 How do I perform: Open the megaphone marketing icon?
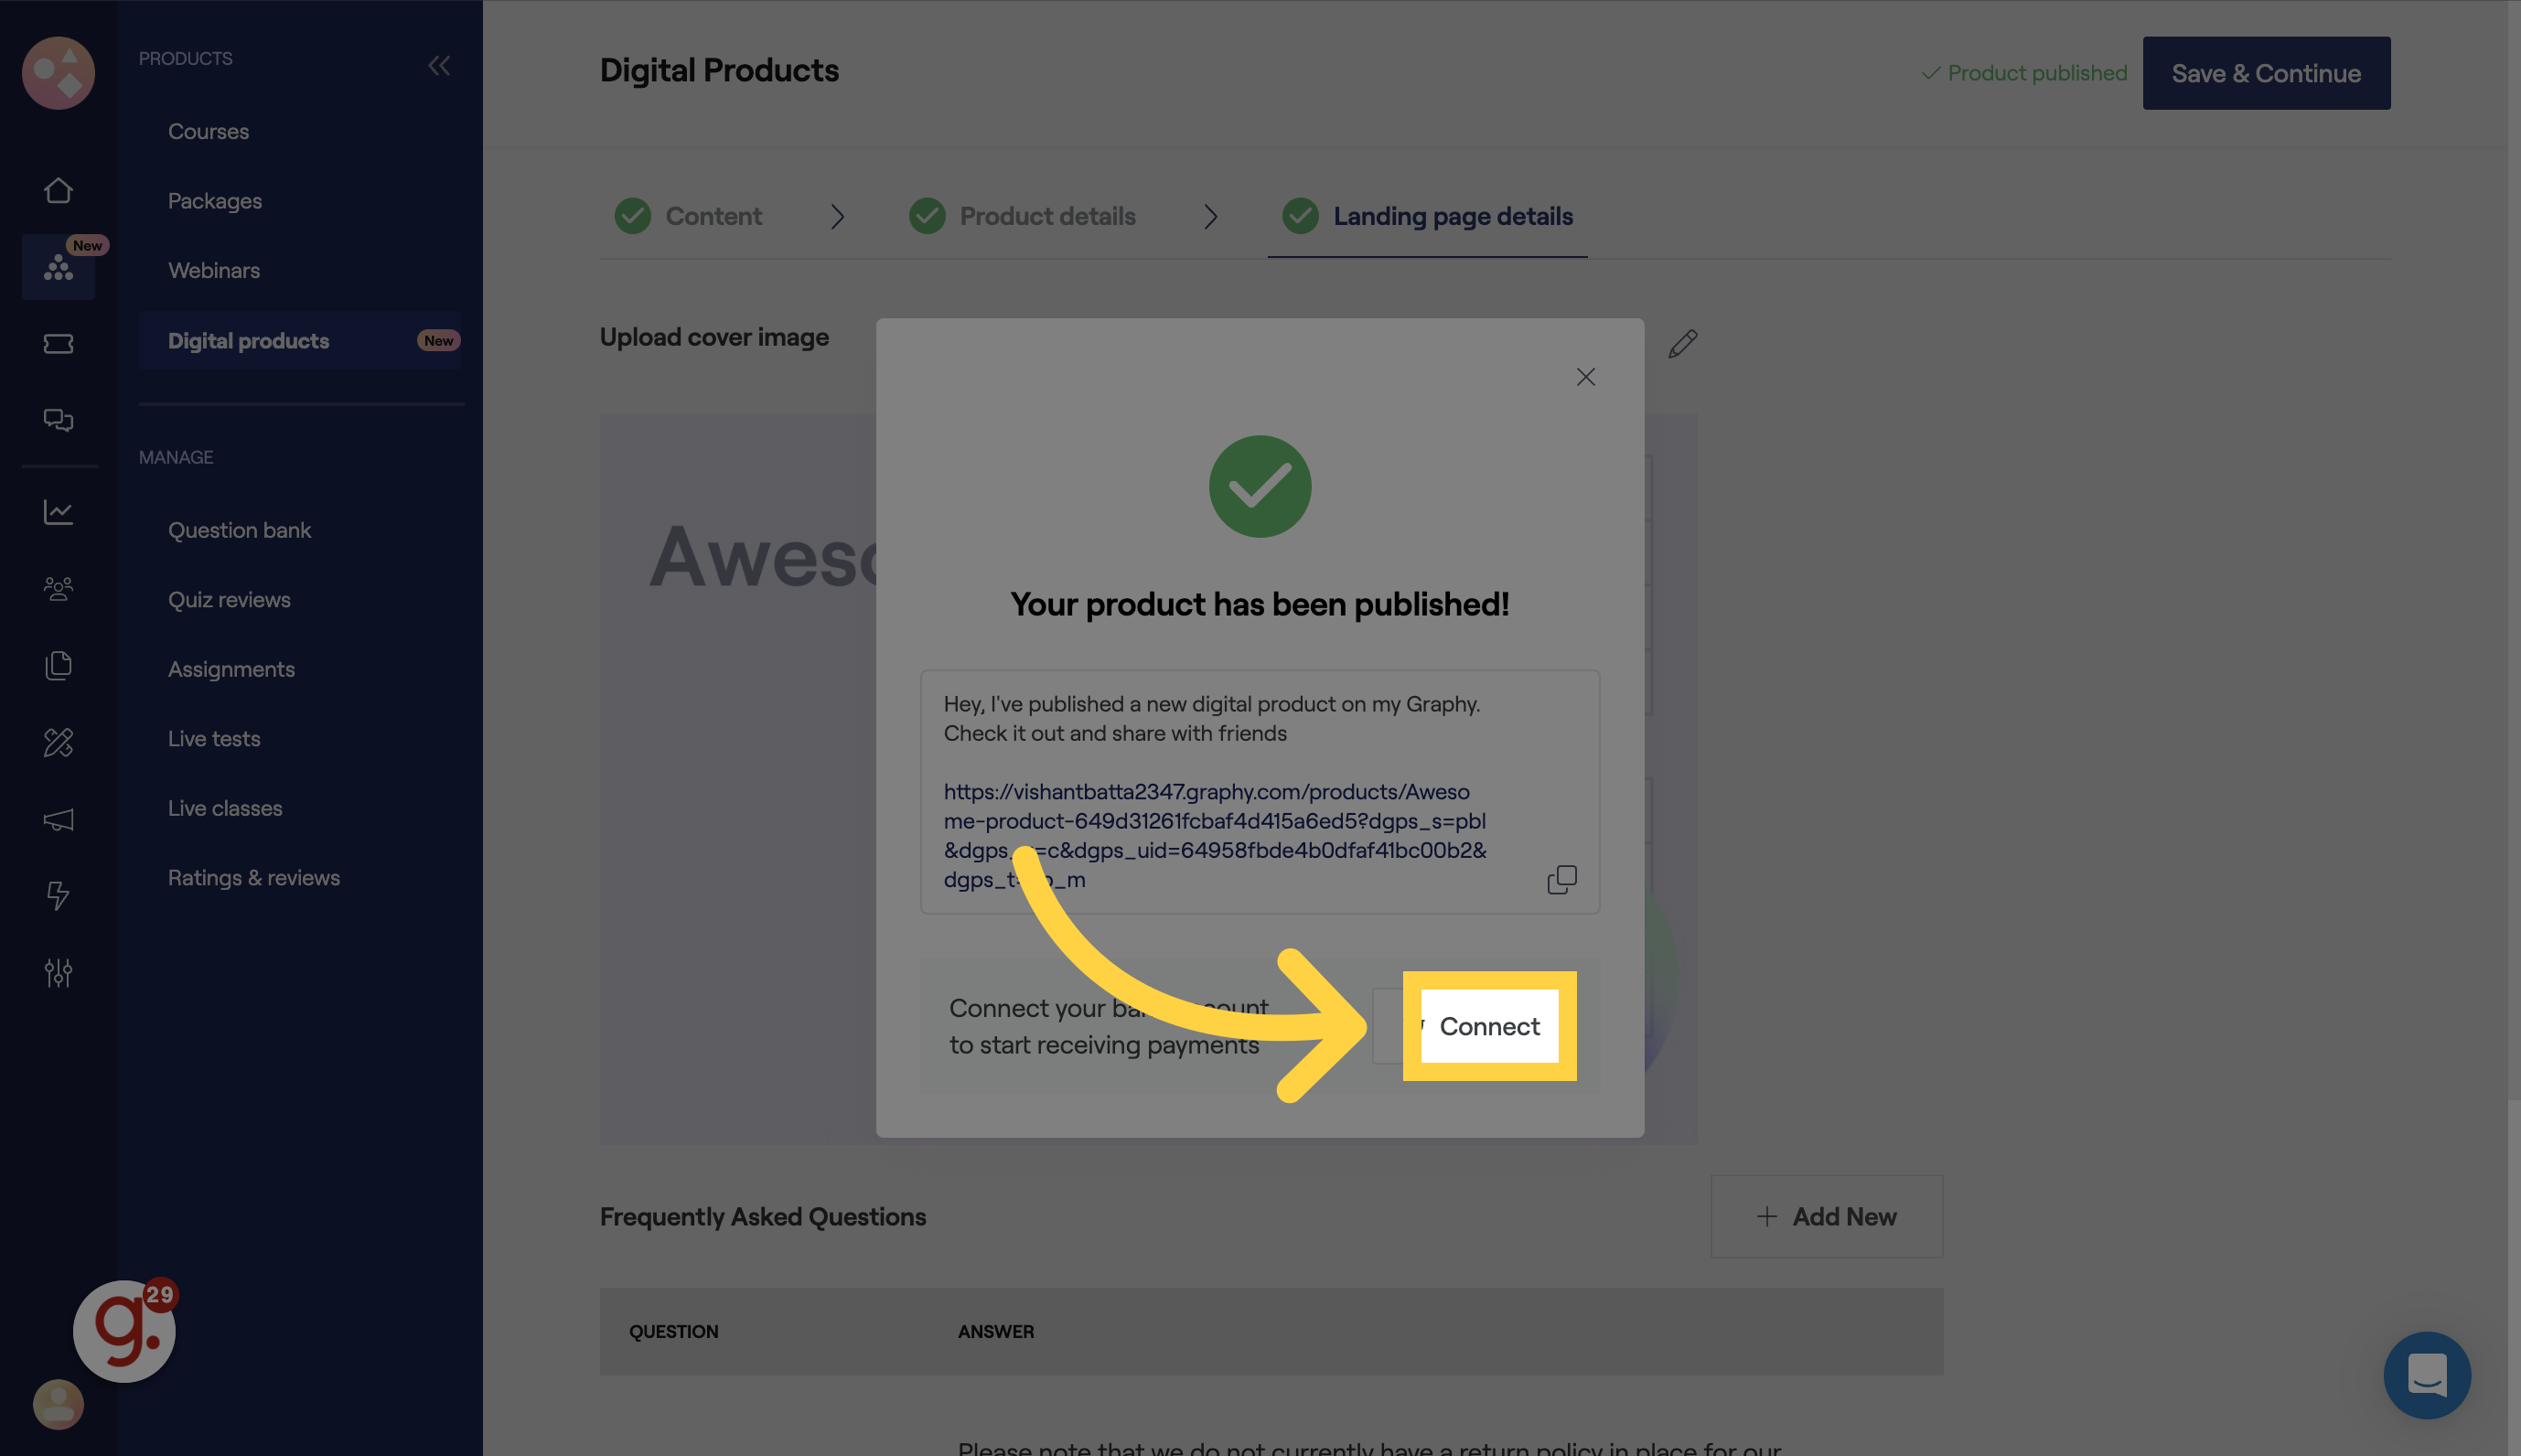pyautogui.click(x=58, y=820)
